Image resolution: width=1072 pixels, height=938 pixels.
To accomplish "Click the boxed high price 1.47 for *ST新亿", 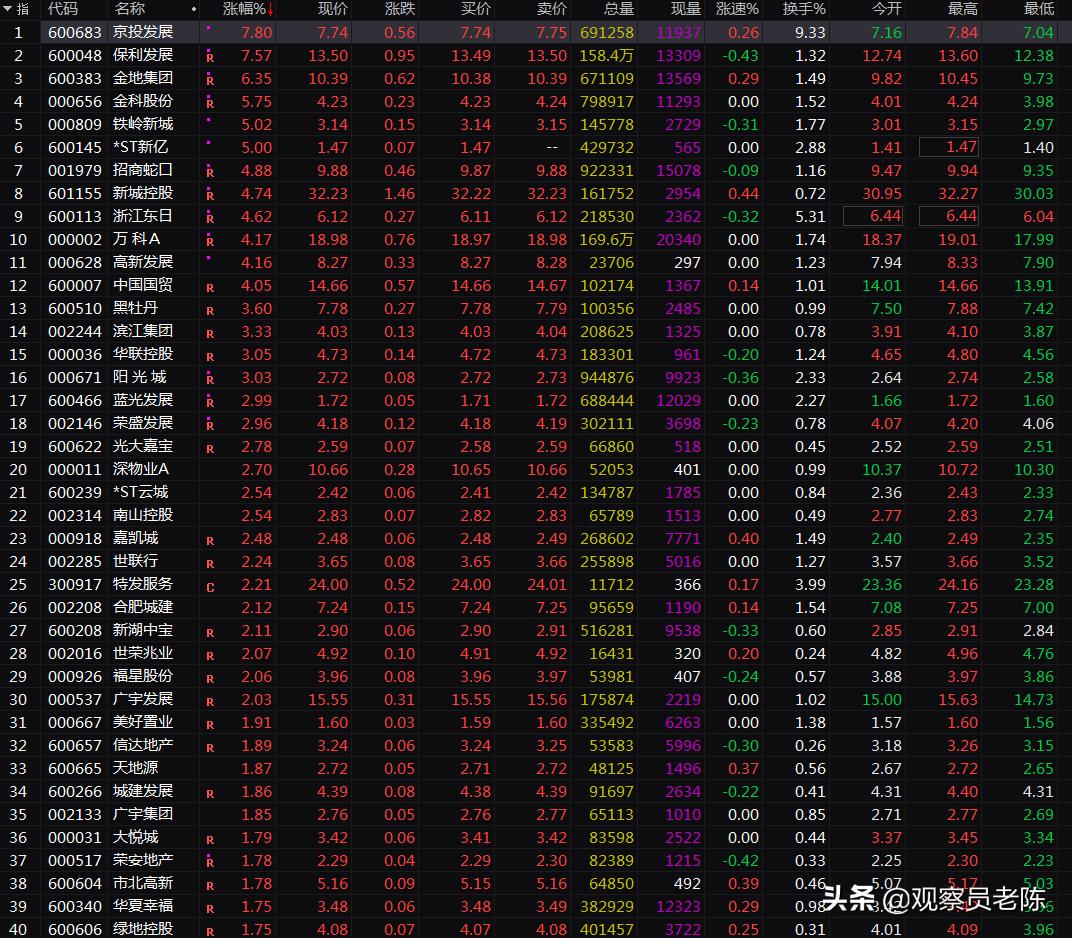I will (x=949, y=147).
